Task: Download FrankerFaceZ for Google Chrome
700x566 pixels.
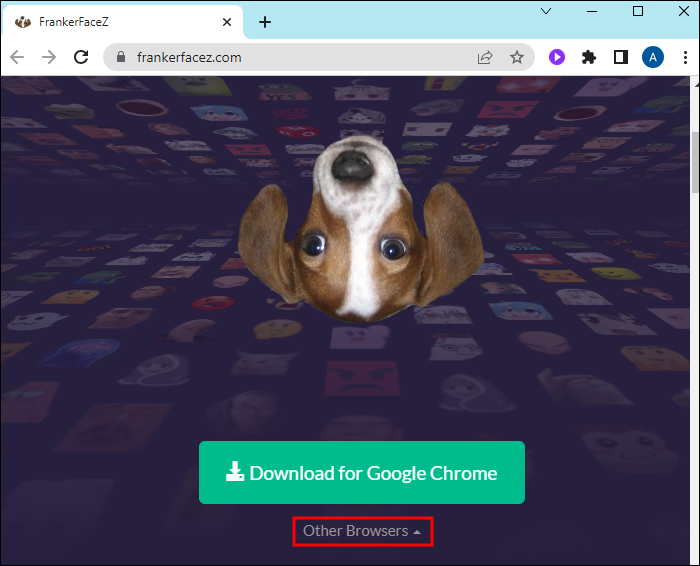Action: (362, 473)
